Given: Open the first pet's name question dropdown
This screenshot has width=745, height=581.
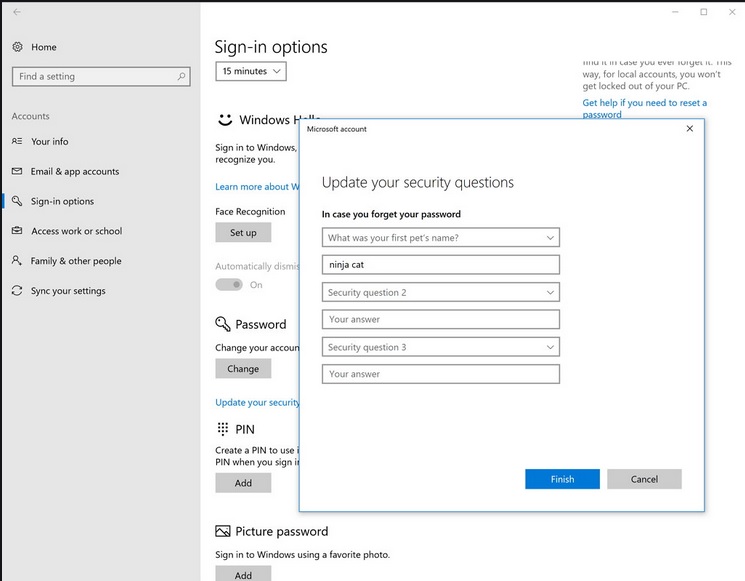Looking at the screenshot, I should pos(440,238).
